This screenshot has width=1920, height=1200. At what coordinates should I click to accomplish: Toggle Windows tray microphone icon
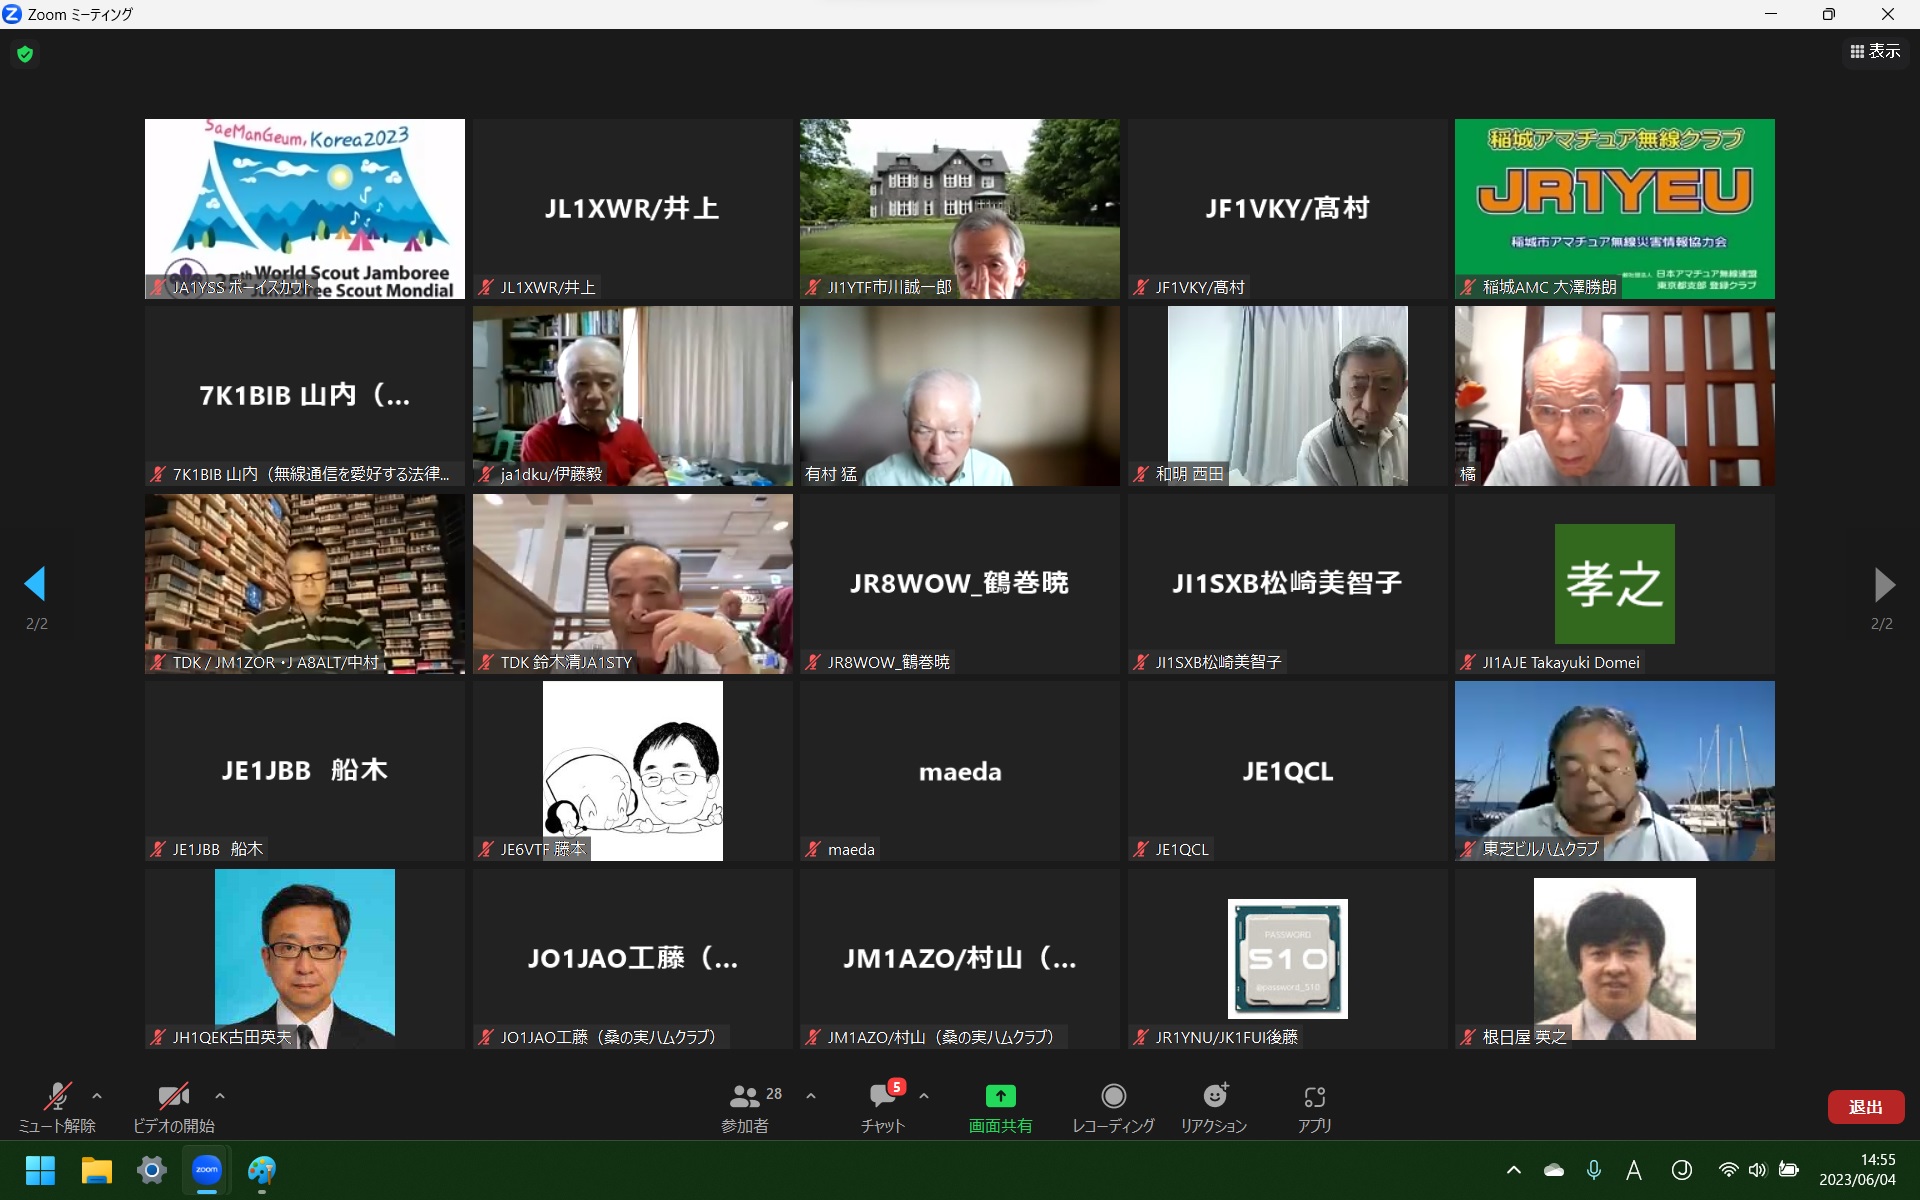pyautogui.click(x=1594, y=1170)
